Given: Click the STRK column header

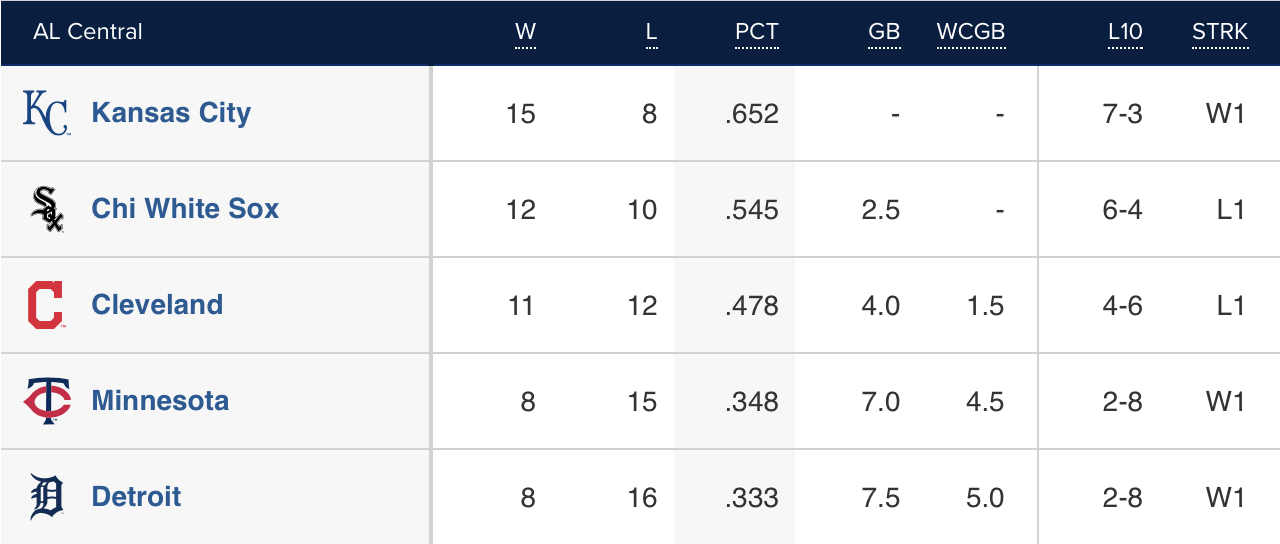Looking at the screenshot, I should point(1220,32).
